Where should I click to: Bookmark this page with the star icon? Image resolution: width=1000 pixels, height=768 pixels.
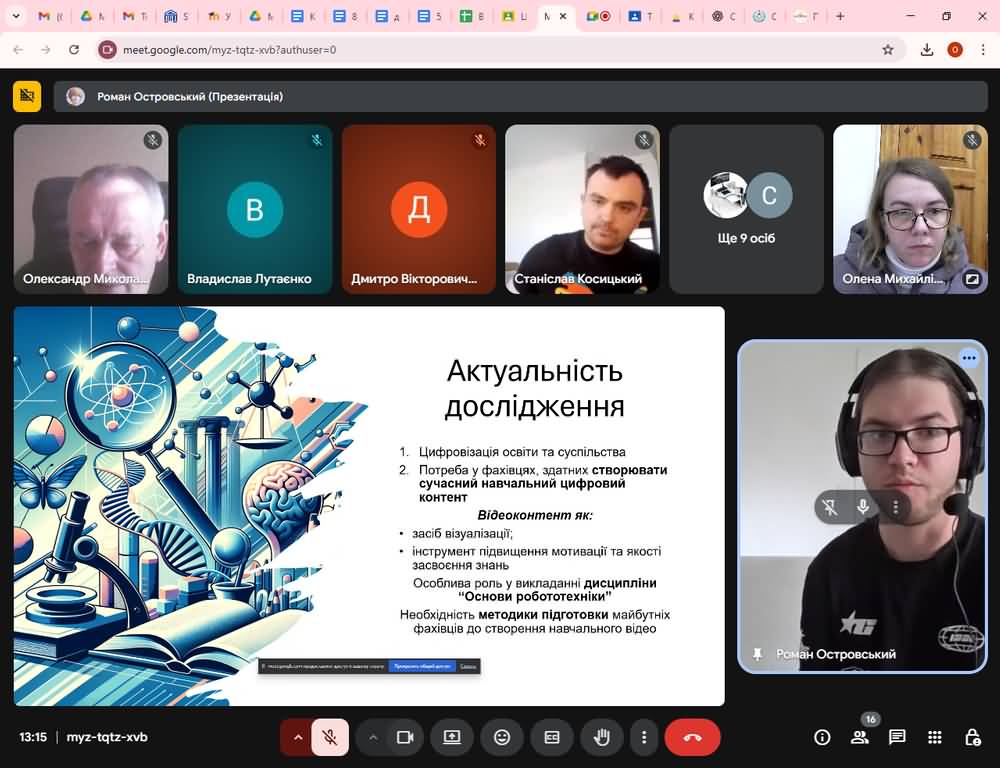(x=887, y=50)
